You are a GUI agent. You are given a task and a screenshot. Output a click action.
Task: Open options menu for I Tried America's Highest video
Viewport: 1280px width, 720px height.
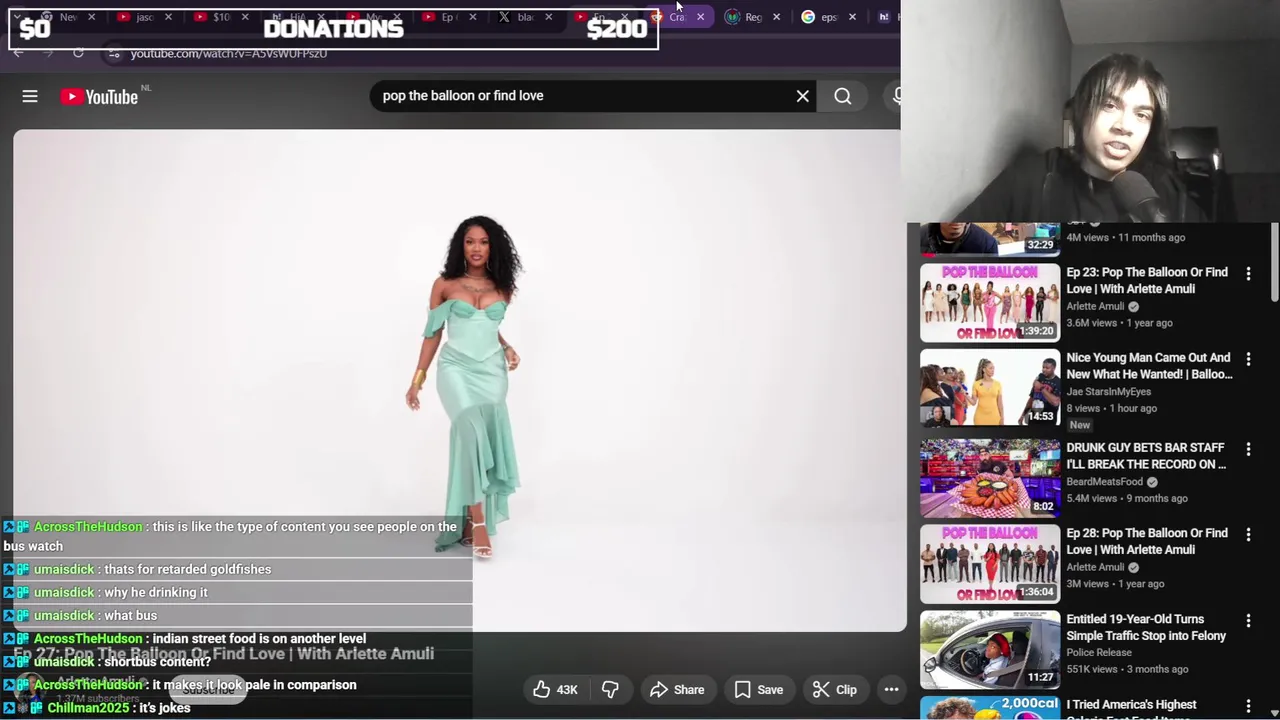coord(1248,706)
